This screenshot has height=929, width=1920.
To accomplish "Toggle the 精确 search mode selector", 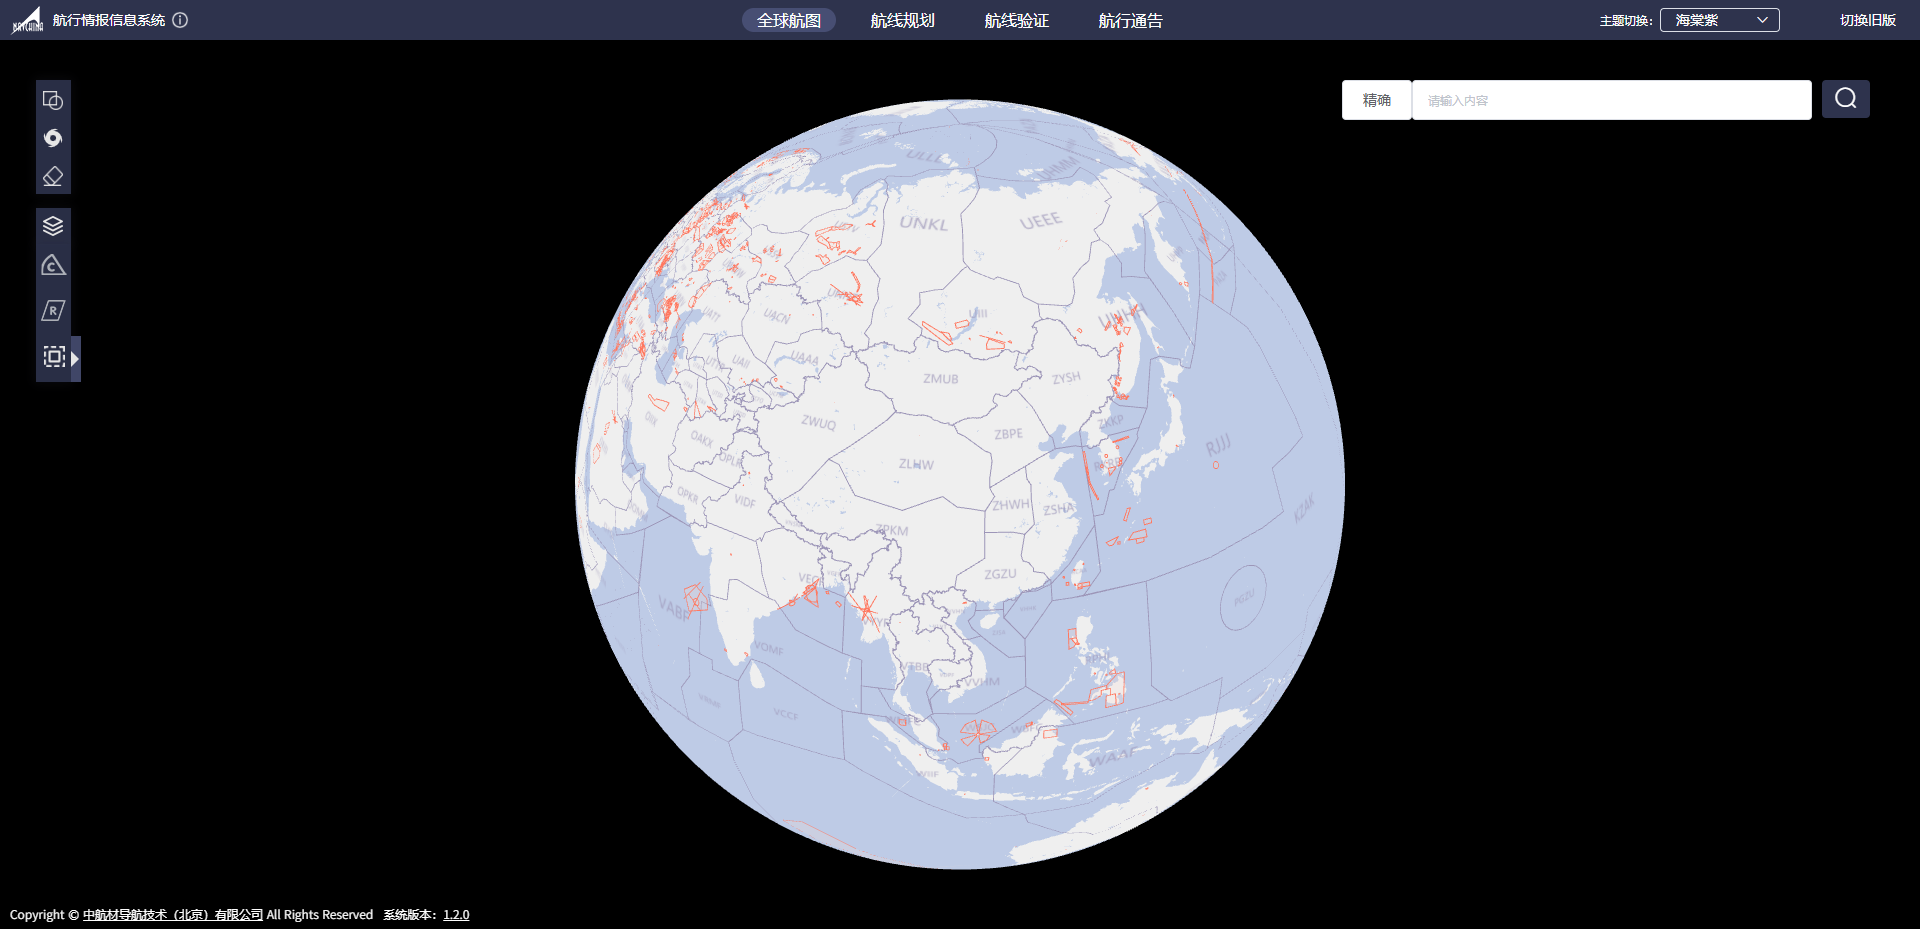I will pos(1376,100).
